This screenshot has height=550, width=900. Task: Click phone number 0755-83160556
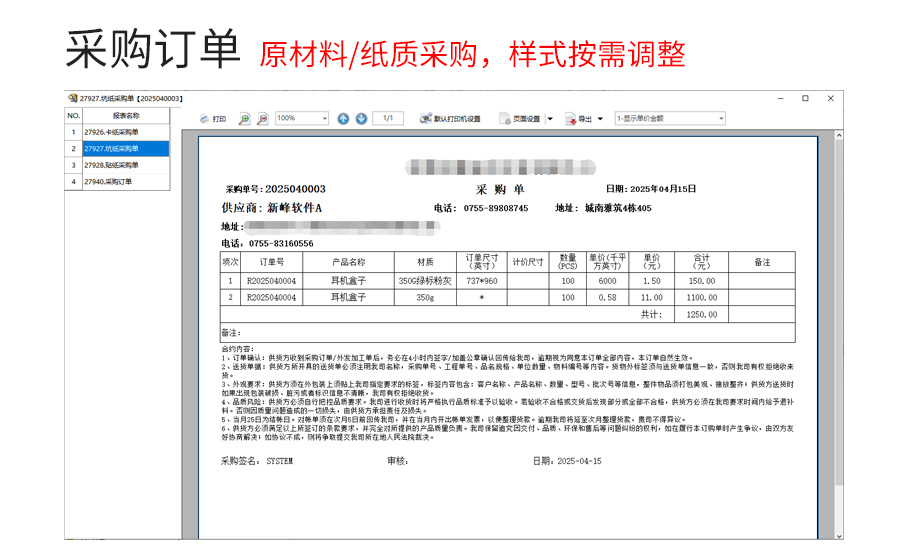click(x=281, y=243)
